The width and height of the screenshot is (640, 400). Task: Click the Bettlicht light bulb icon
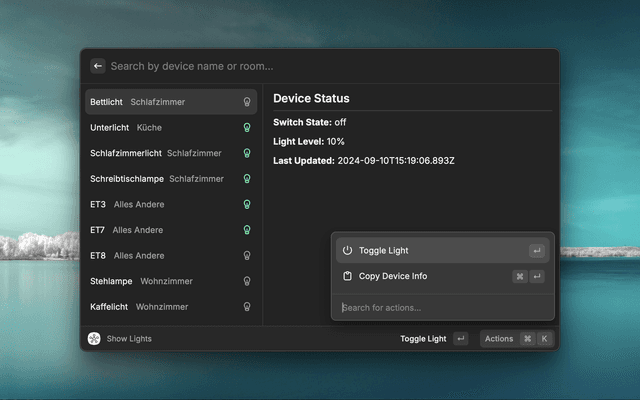(247, 102)
